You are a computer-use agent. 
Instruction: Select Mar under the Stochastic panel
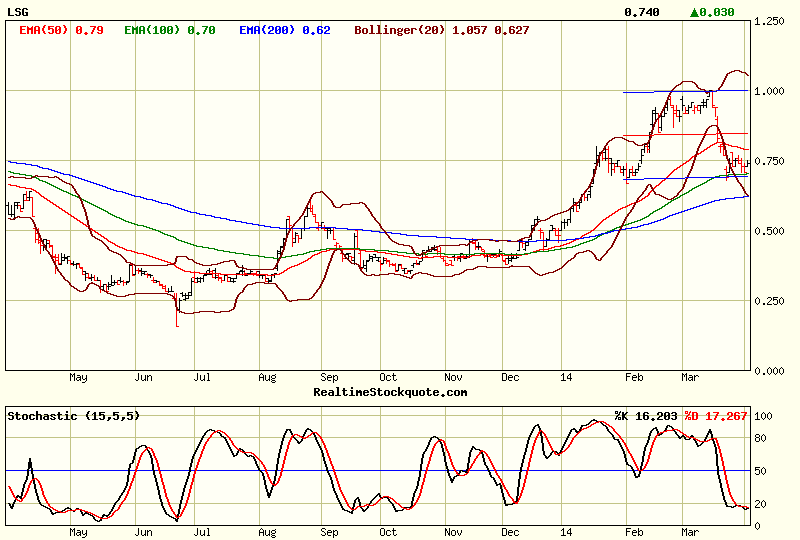point(690,532)
